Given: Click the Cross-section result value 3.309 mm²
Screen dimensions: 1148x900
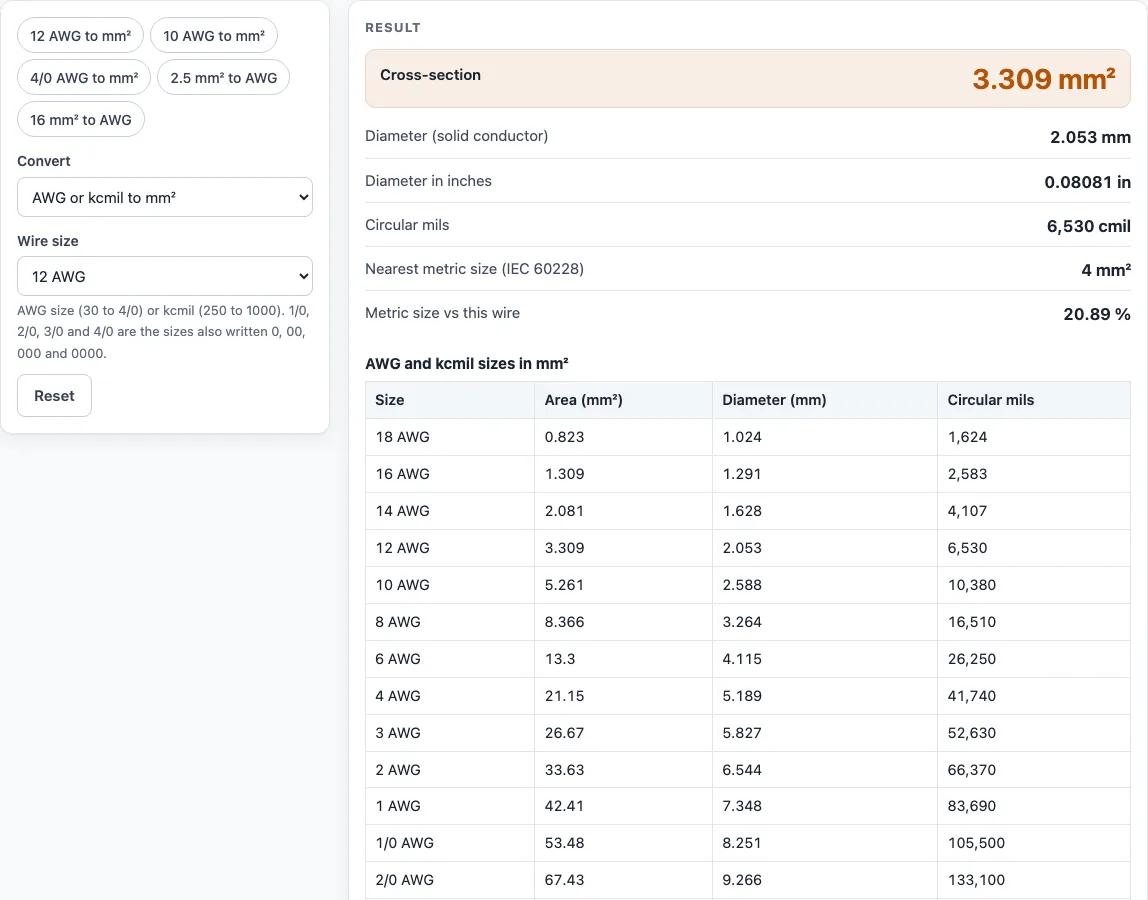Looking at the screenshot, I should coord(1043,79).
